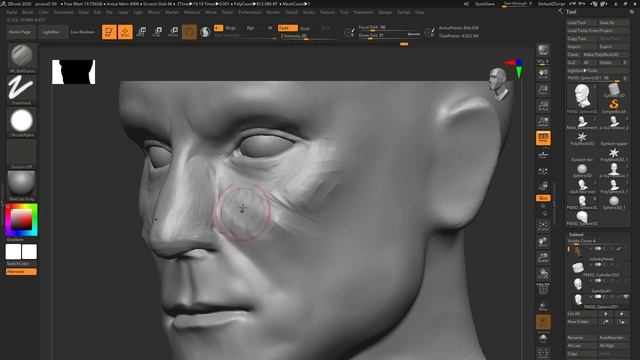Pick a color in the color picker
This screenshot has height=360, width=640.
21,220
